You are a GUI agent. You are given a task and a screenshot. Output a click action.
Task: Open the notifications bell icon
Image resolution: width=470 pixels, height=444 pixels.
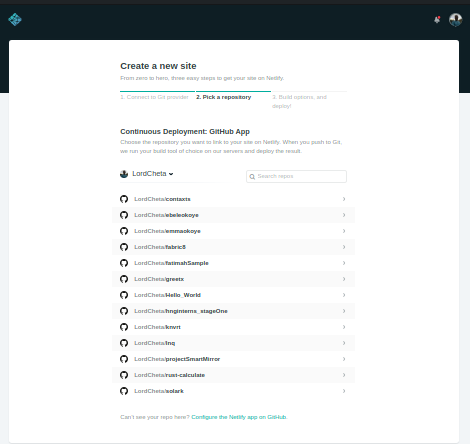pyautogui.click(x=437, y=20)
